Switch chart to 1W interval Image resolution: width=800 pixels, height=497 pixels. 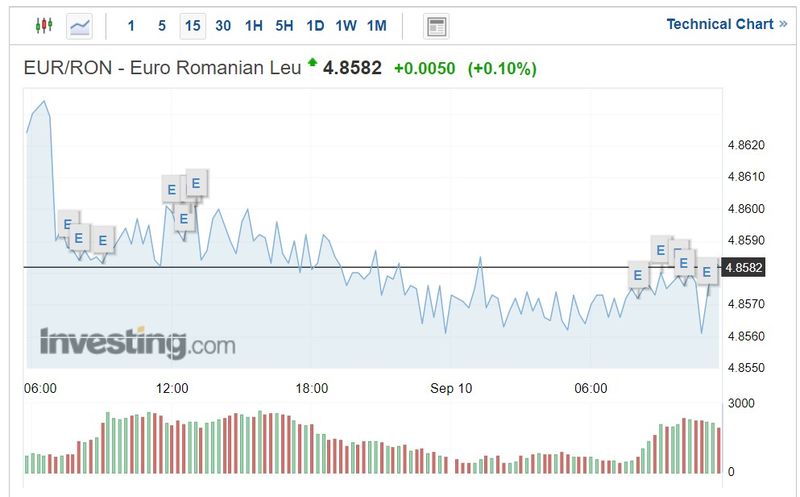[346, 26]
